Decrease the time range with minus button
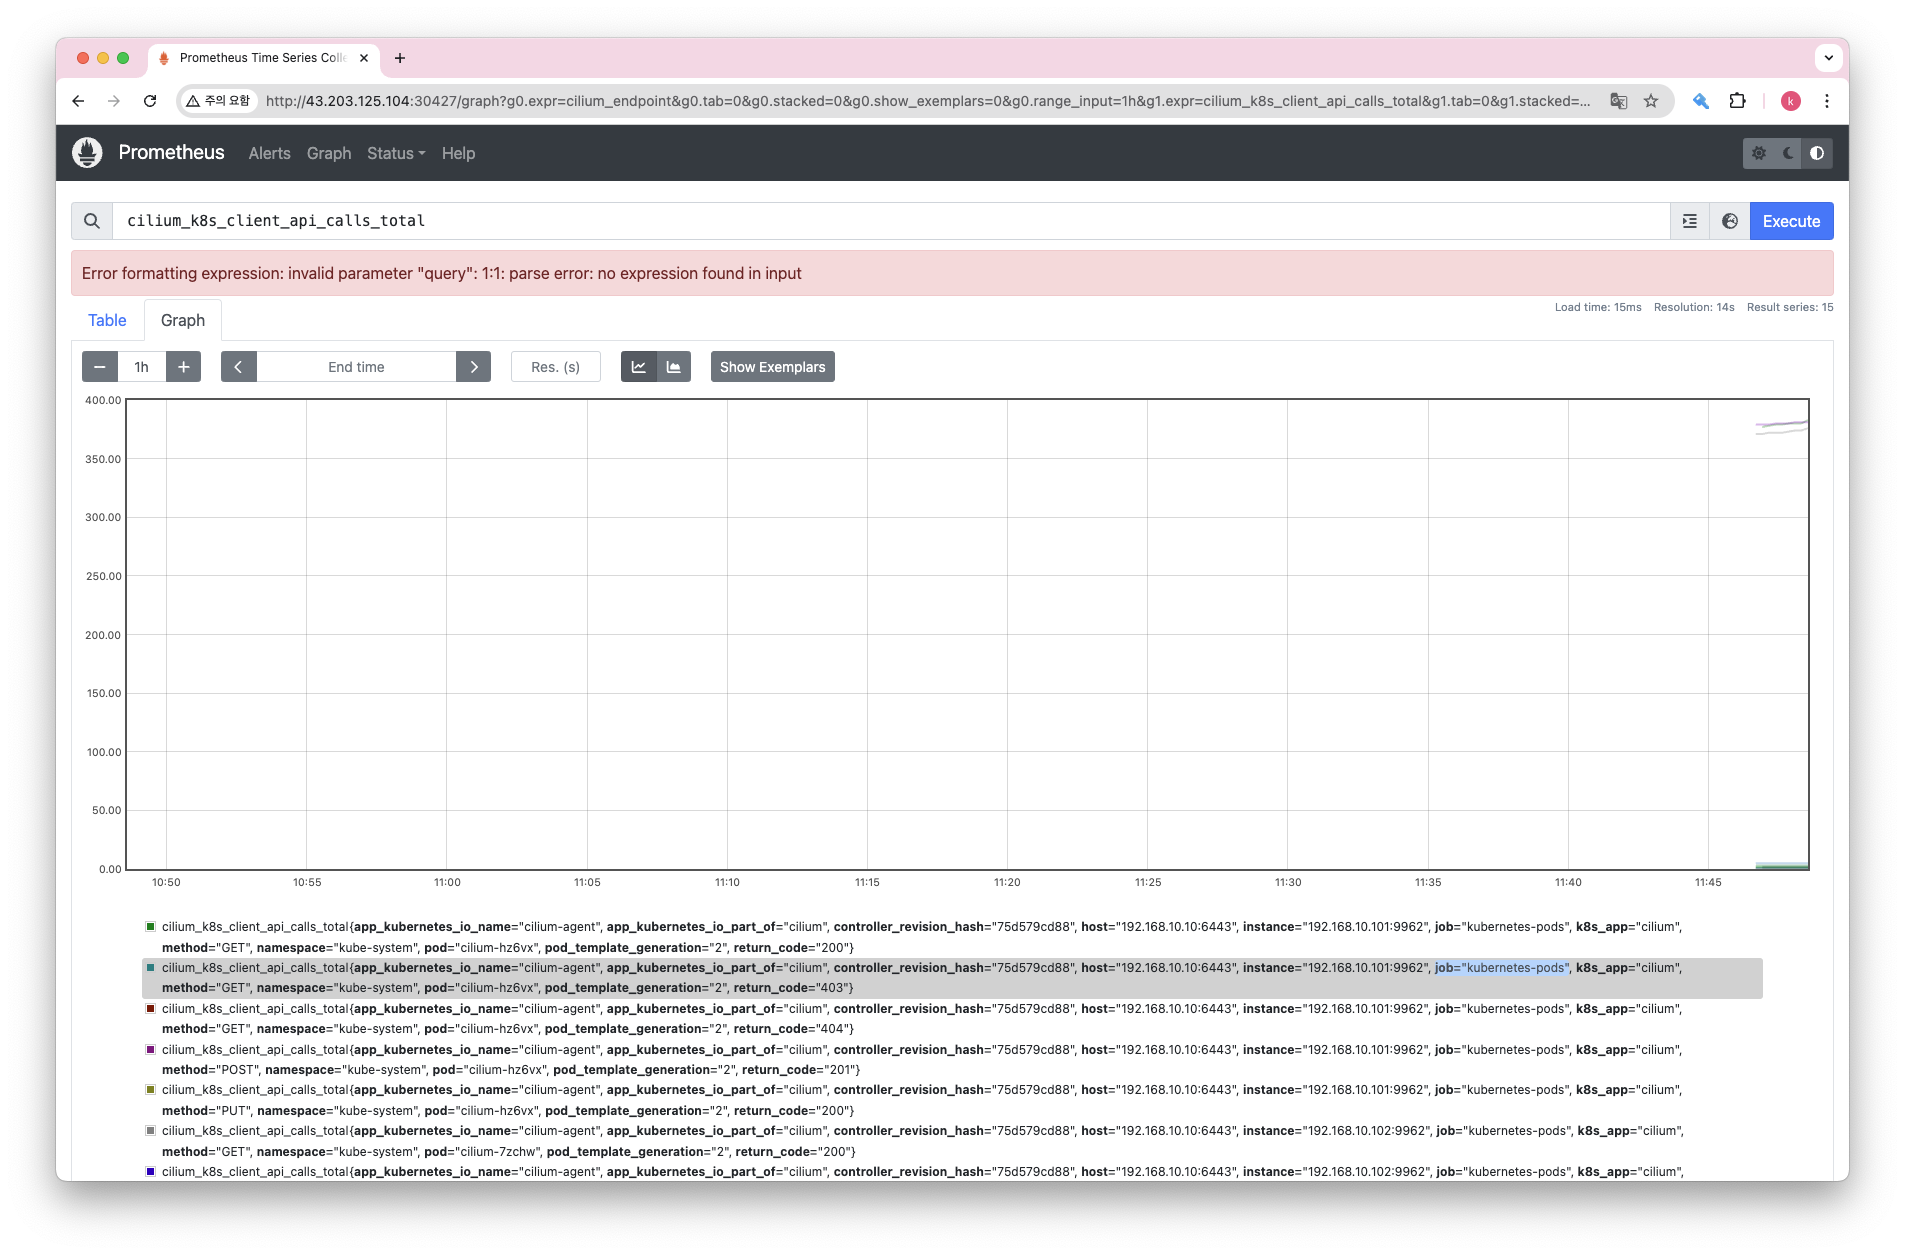 click(x=100, y=367)
